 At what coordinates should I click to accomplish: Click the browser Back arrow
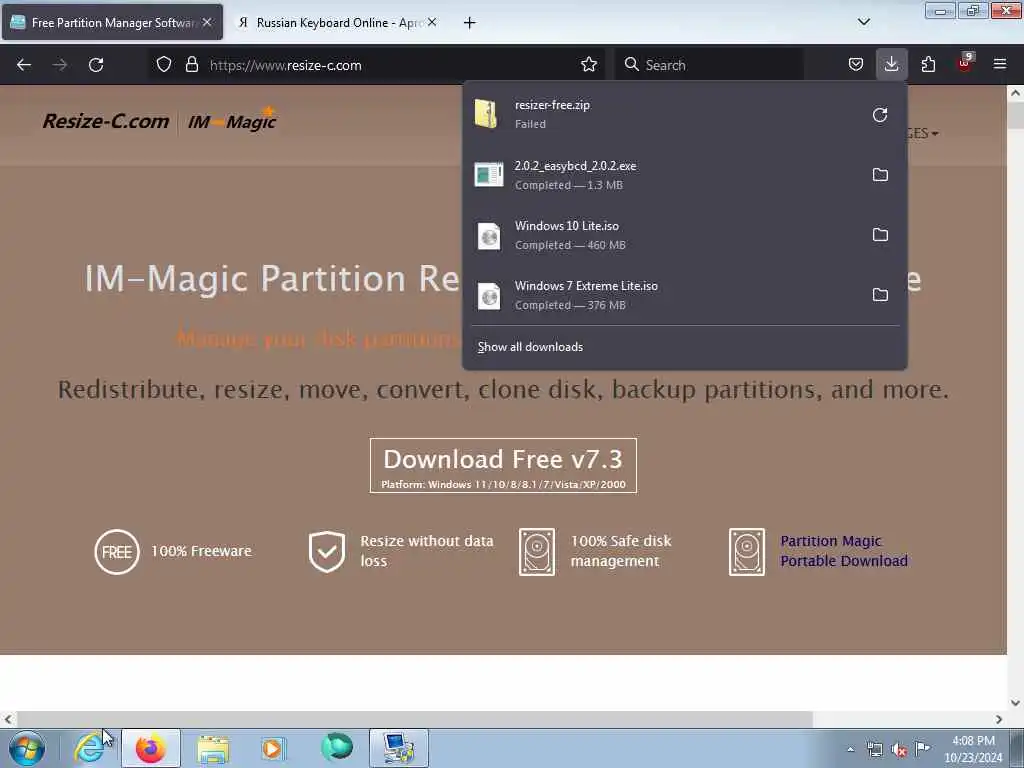coord(24,65)
